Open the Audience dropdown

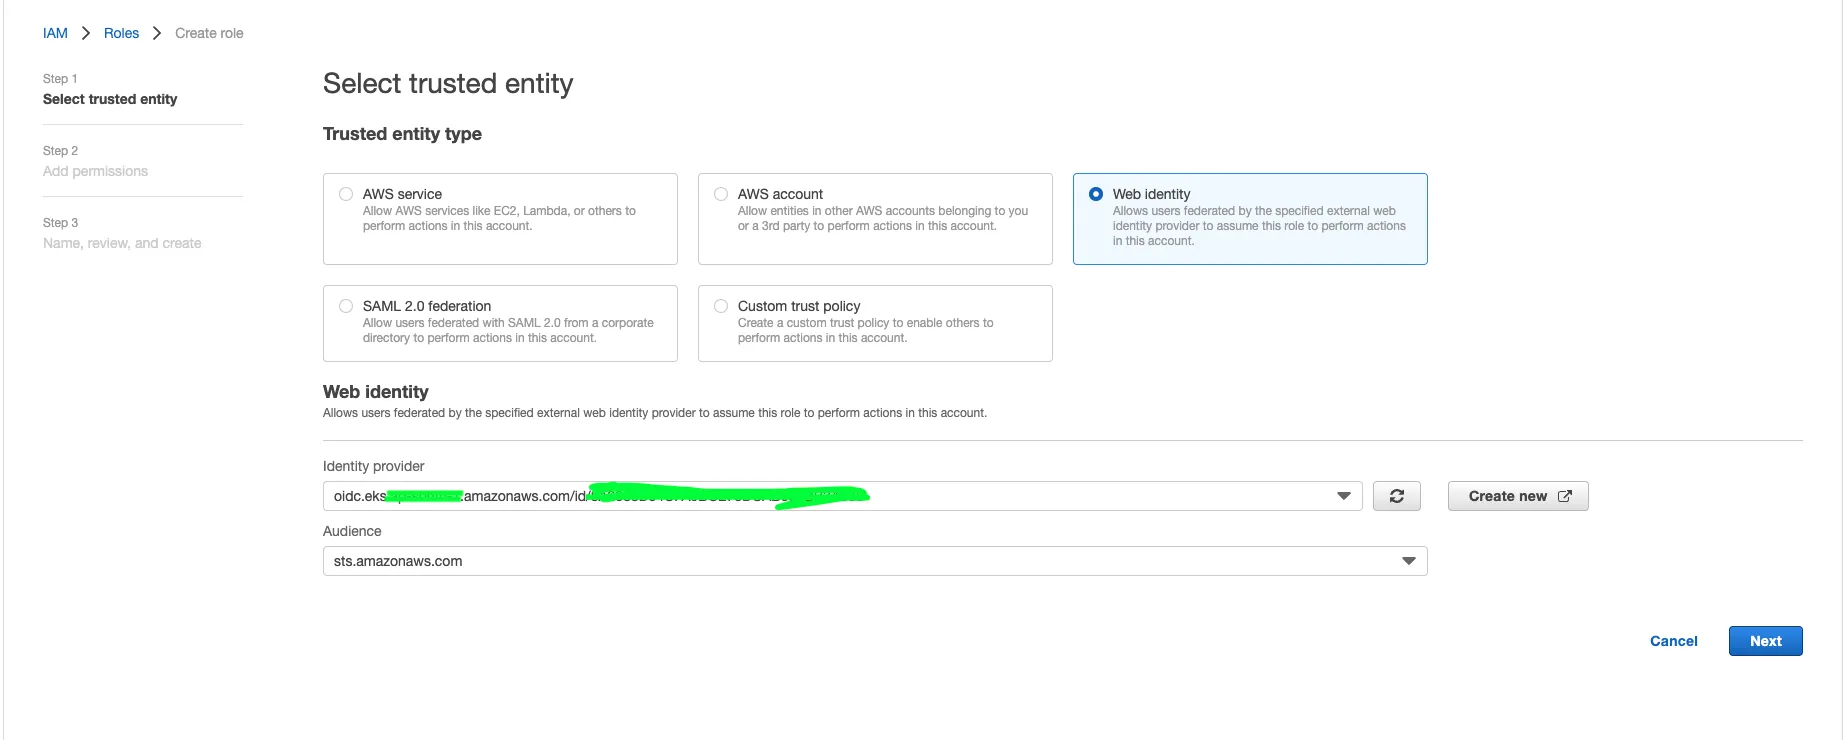875,561
